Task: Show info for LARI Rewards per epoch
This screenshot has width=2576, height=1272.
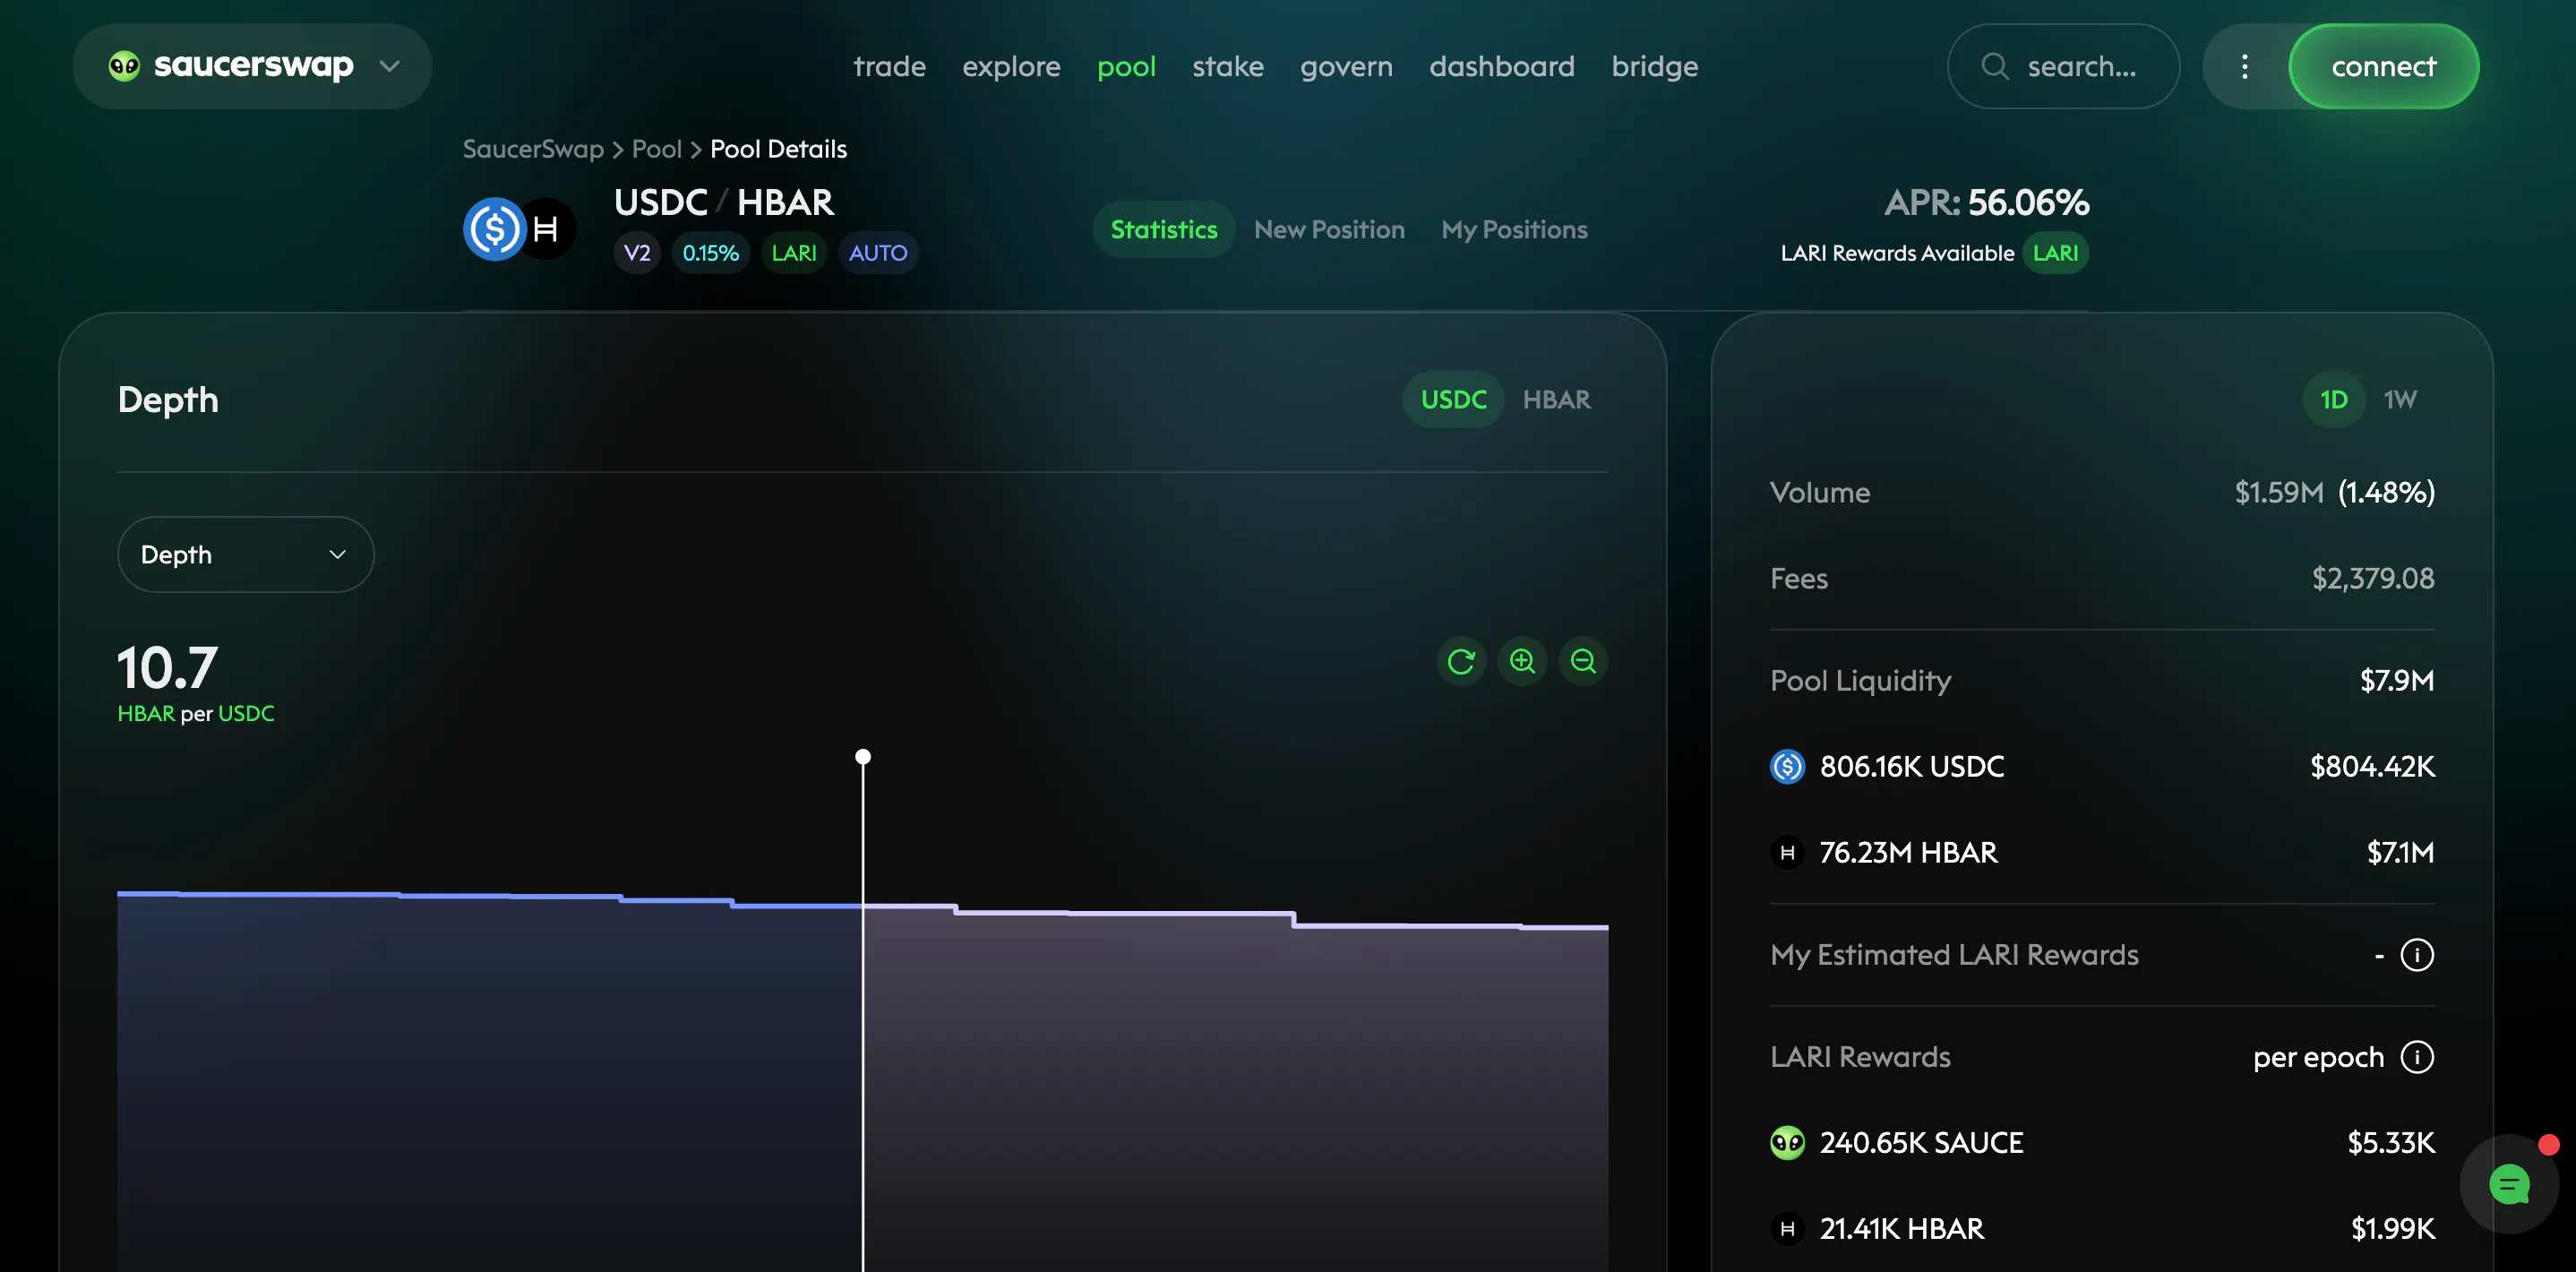Action: pos(2416,1057)
